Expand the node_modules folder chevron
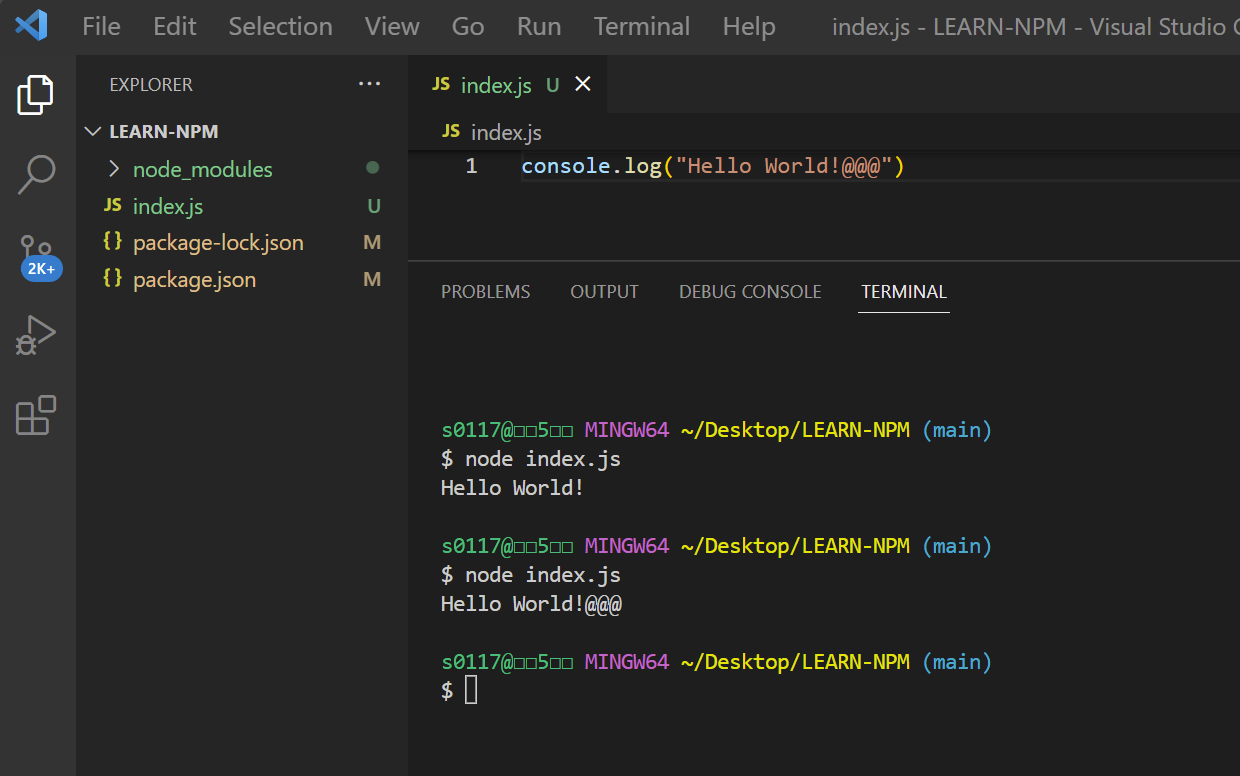The height and width of the screenshot is (776, 1240). pyautogui.click(x=113, y=168)
